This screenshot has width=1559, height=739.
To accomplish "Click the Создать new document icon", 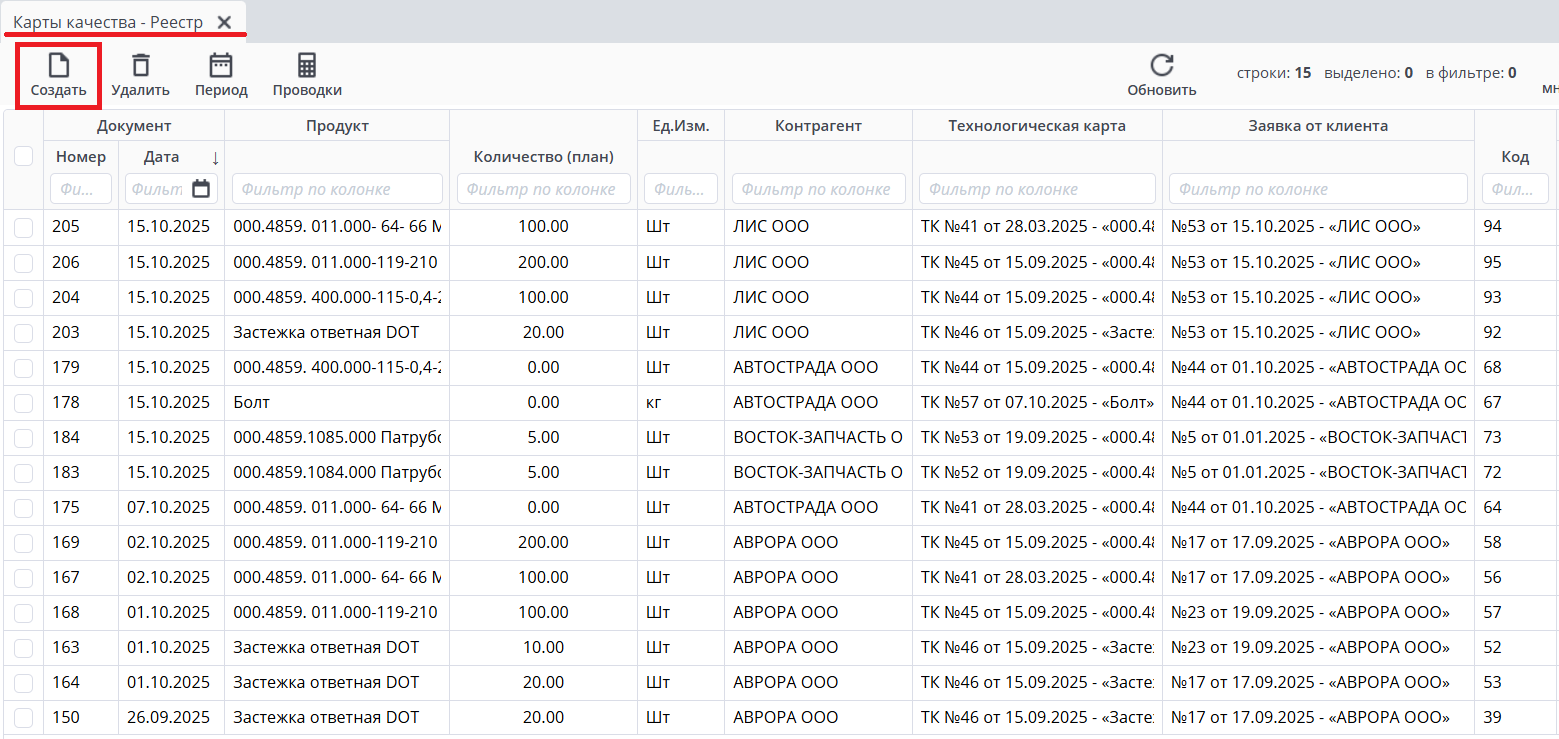I will [x=58, y=67].
